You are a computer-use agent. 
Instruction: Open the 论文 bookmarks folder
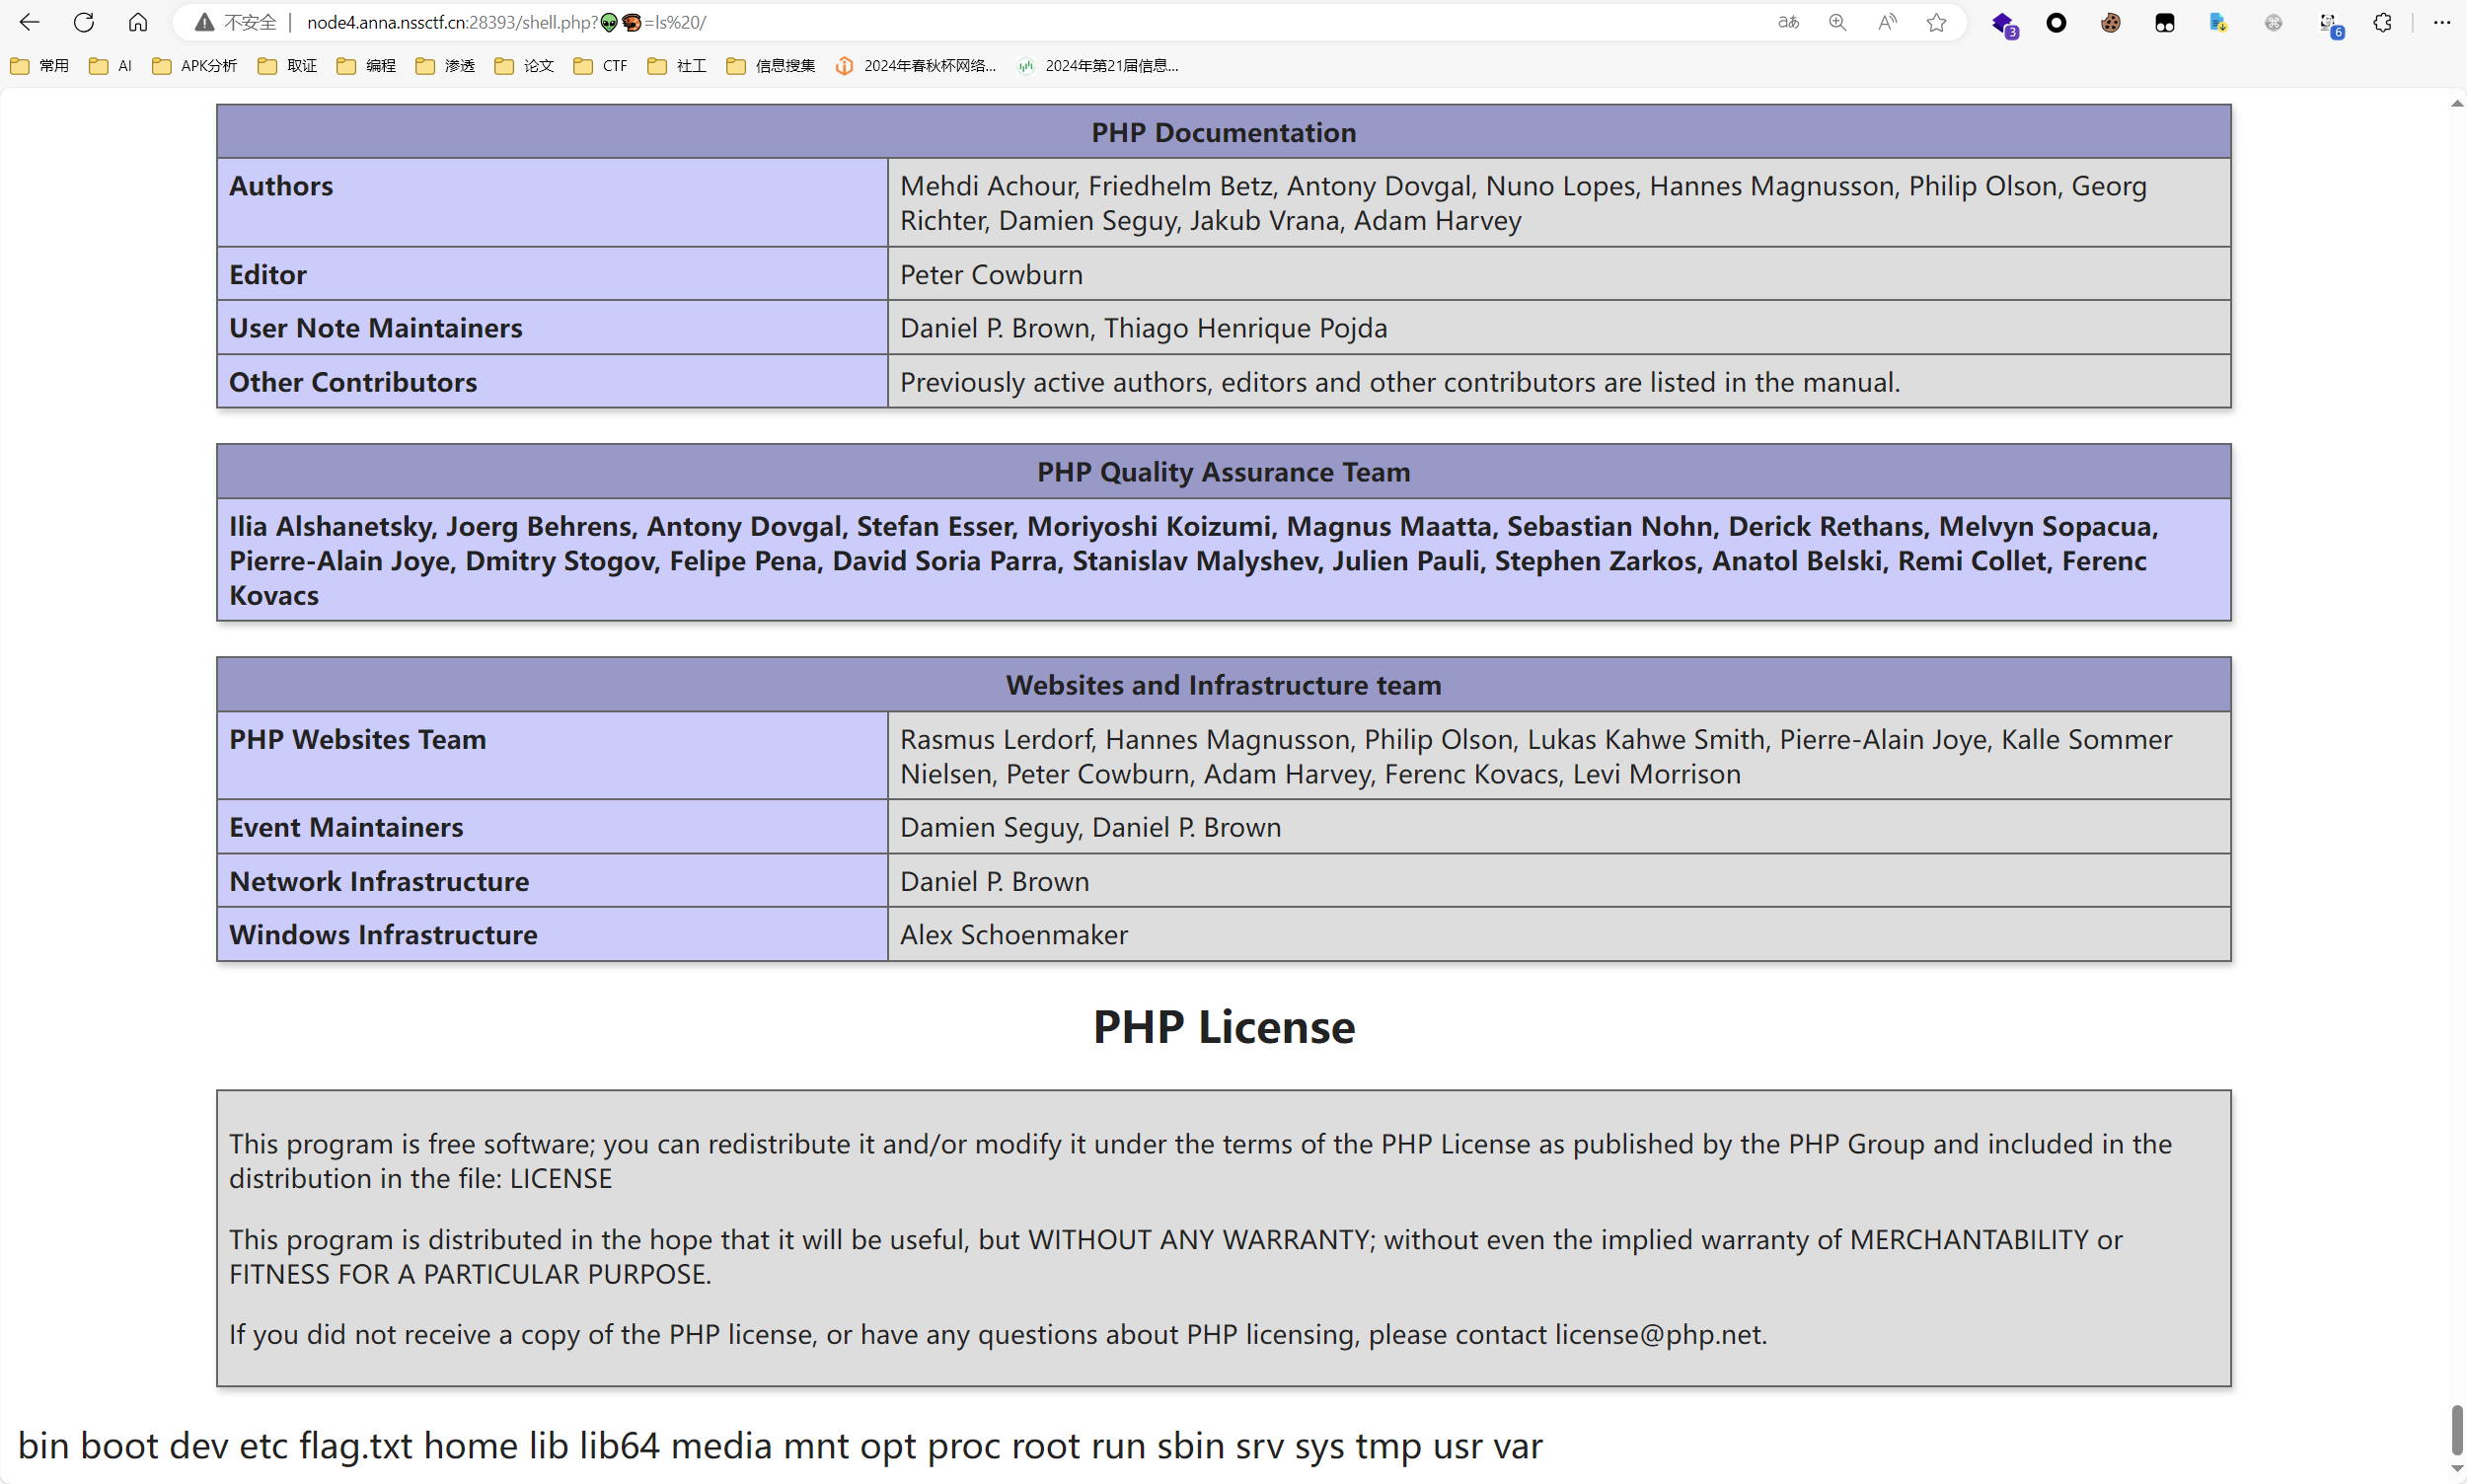tap(525, 66)
